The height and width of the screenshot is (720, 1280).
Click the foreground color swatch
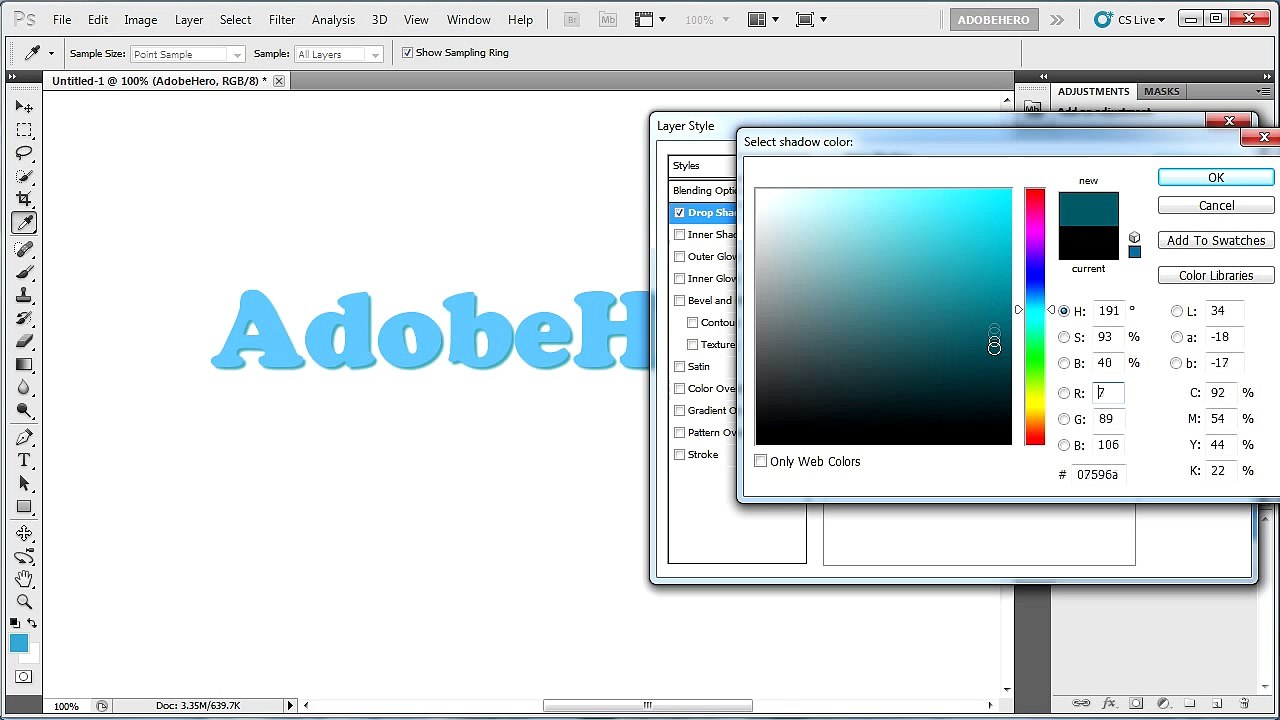pyautogui.click(x=19, y=643)
